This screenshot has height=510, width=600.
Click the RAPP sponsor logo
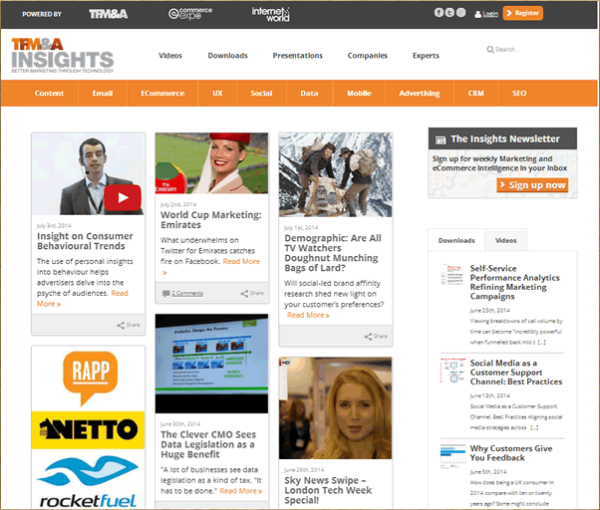pyautogui.click(x=91, y=378)
